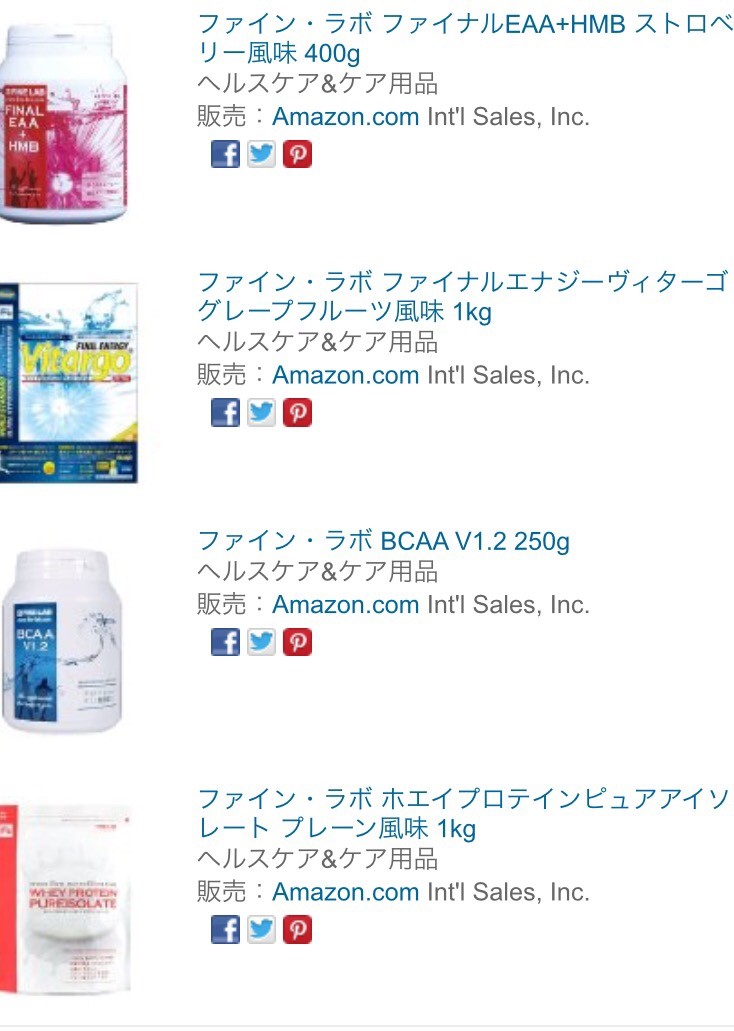Screen dimensions: 734x1031
Task: Open the ファイナルEAA+HMB ストロベリー風味 400g product link
Action: point(465,38)
